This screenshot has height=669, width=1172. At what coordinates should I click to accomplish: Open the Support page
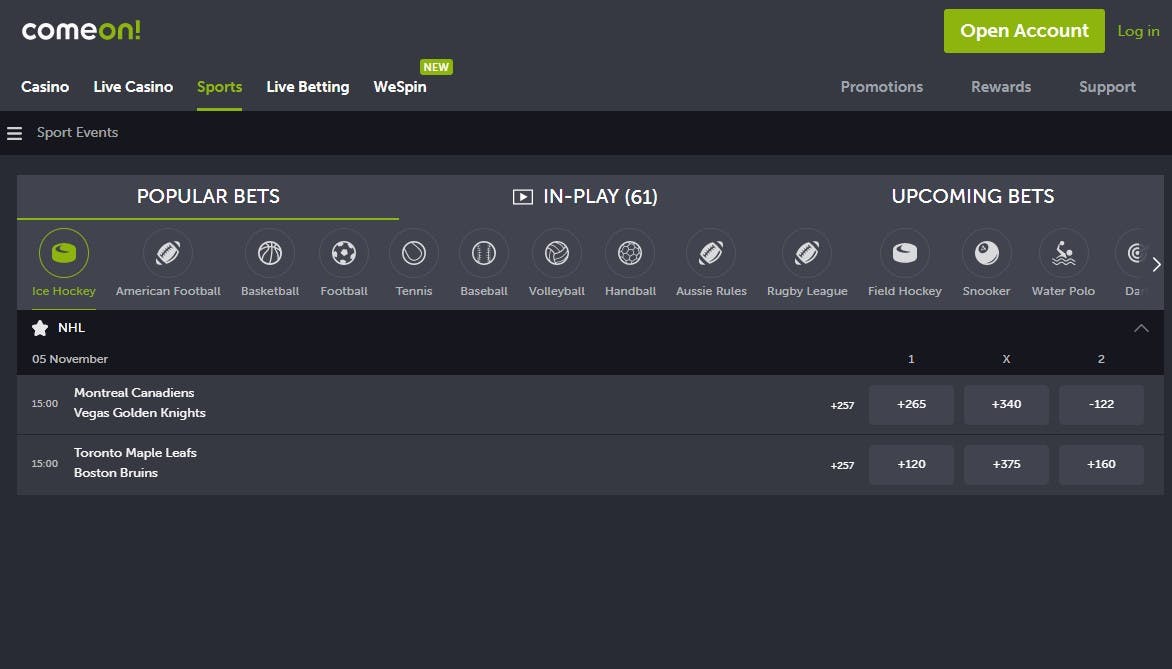(x=1107, y=87)
